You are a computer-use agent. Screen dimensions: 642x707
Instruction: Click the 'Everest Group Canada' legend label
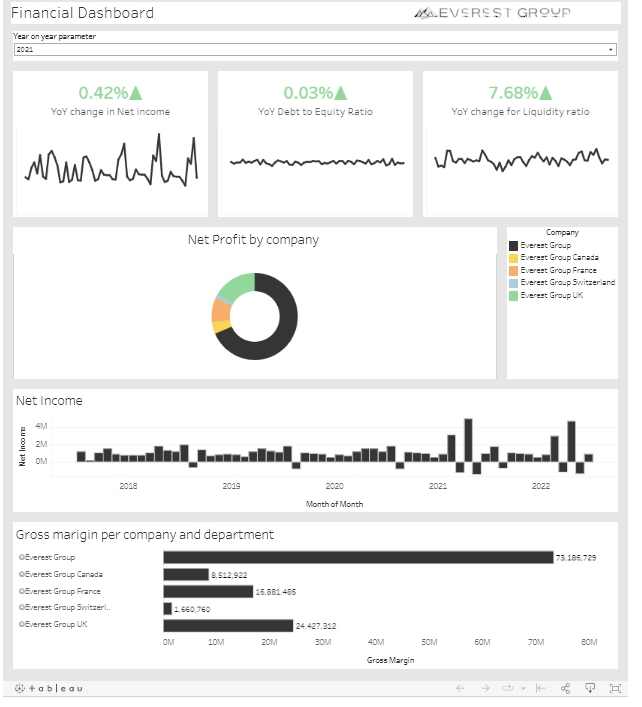pyautogui.click(x=559, y=258)
